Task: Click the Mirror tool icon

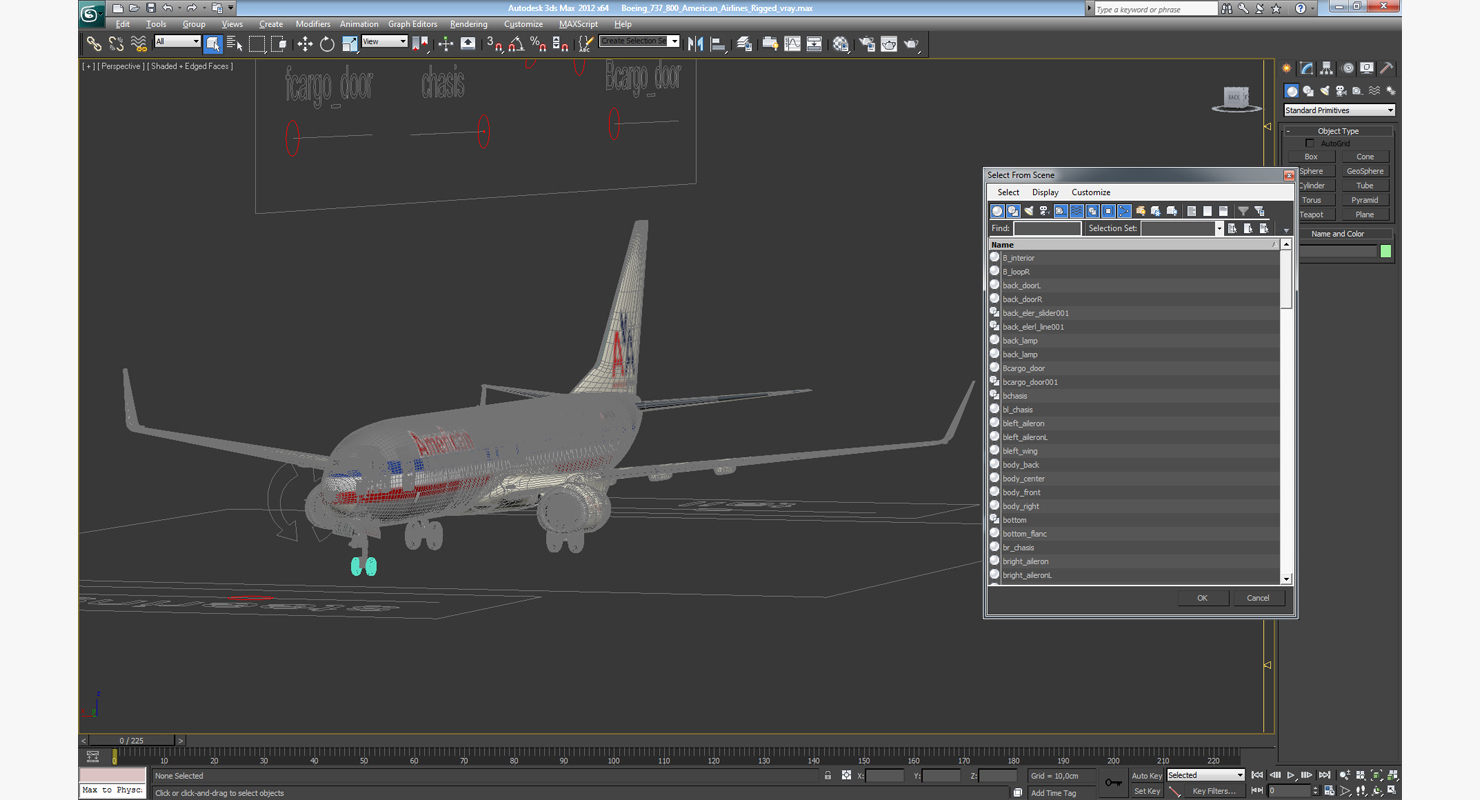Action: [696, 43]
